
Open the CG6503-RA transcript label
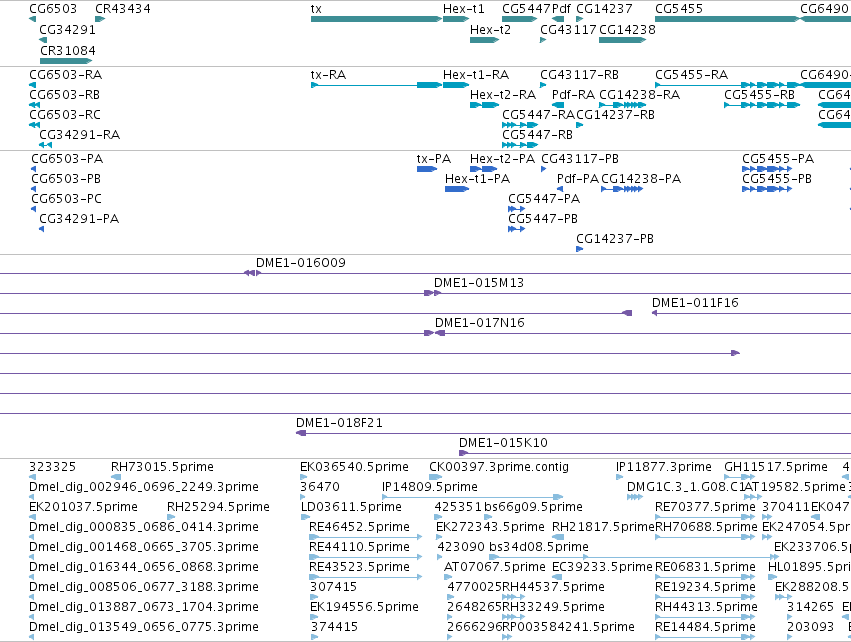point(66,75)
